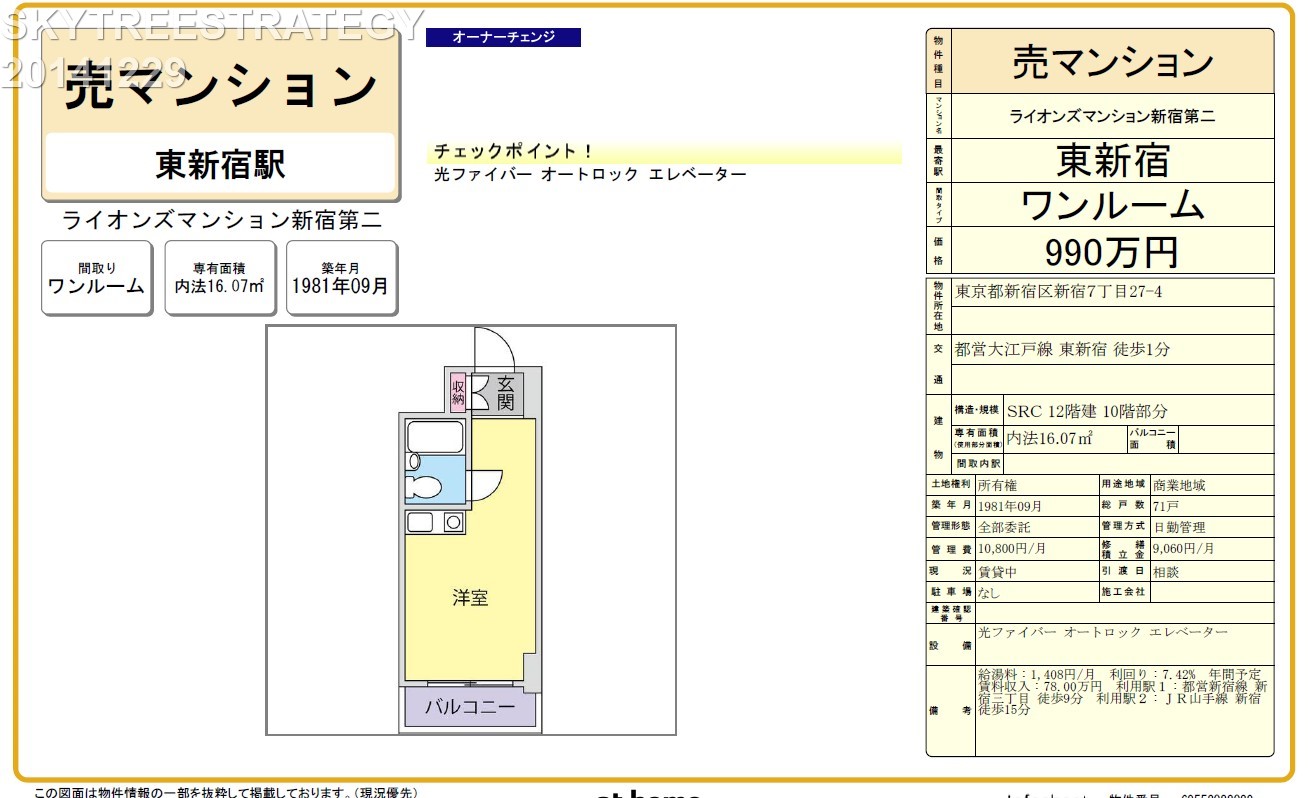
Task: Click the 管理形態 label
Action: pyautogui.click(x=951, y=527)
